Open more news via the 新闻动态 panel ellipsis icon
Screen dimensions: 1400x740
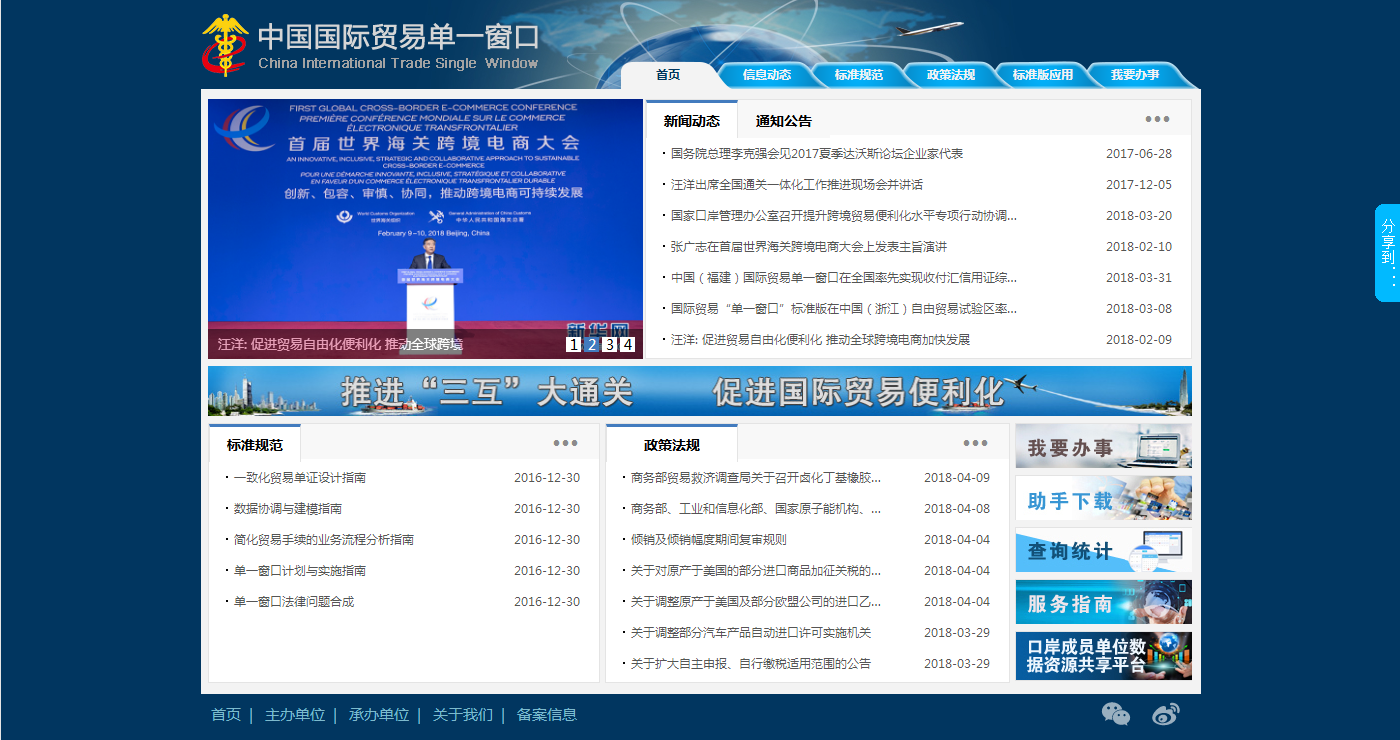click(x=1157, y=118)
